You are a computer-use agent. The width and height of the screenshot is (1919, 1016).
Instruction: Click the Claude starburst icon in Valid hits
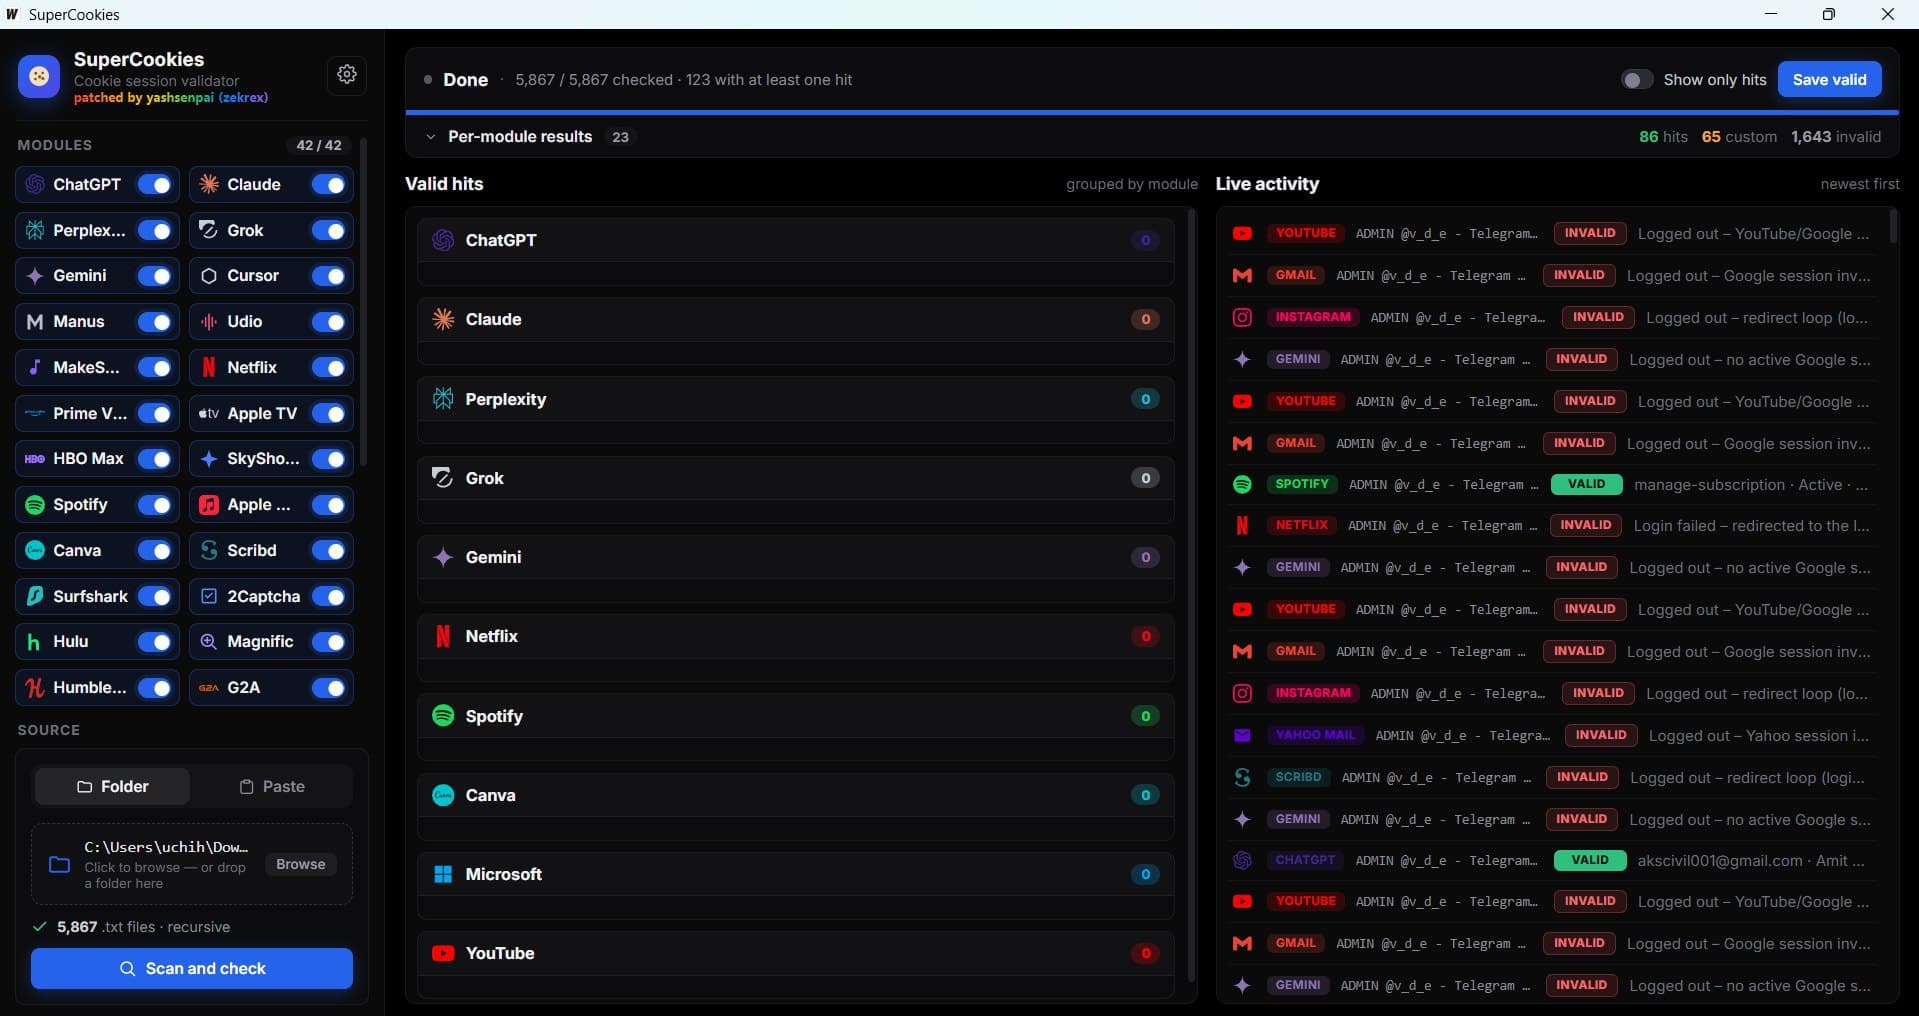[x=443, y=319]
